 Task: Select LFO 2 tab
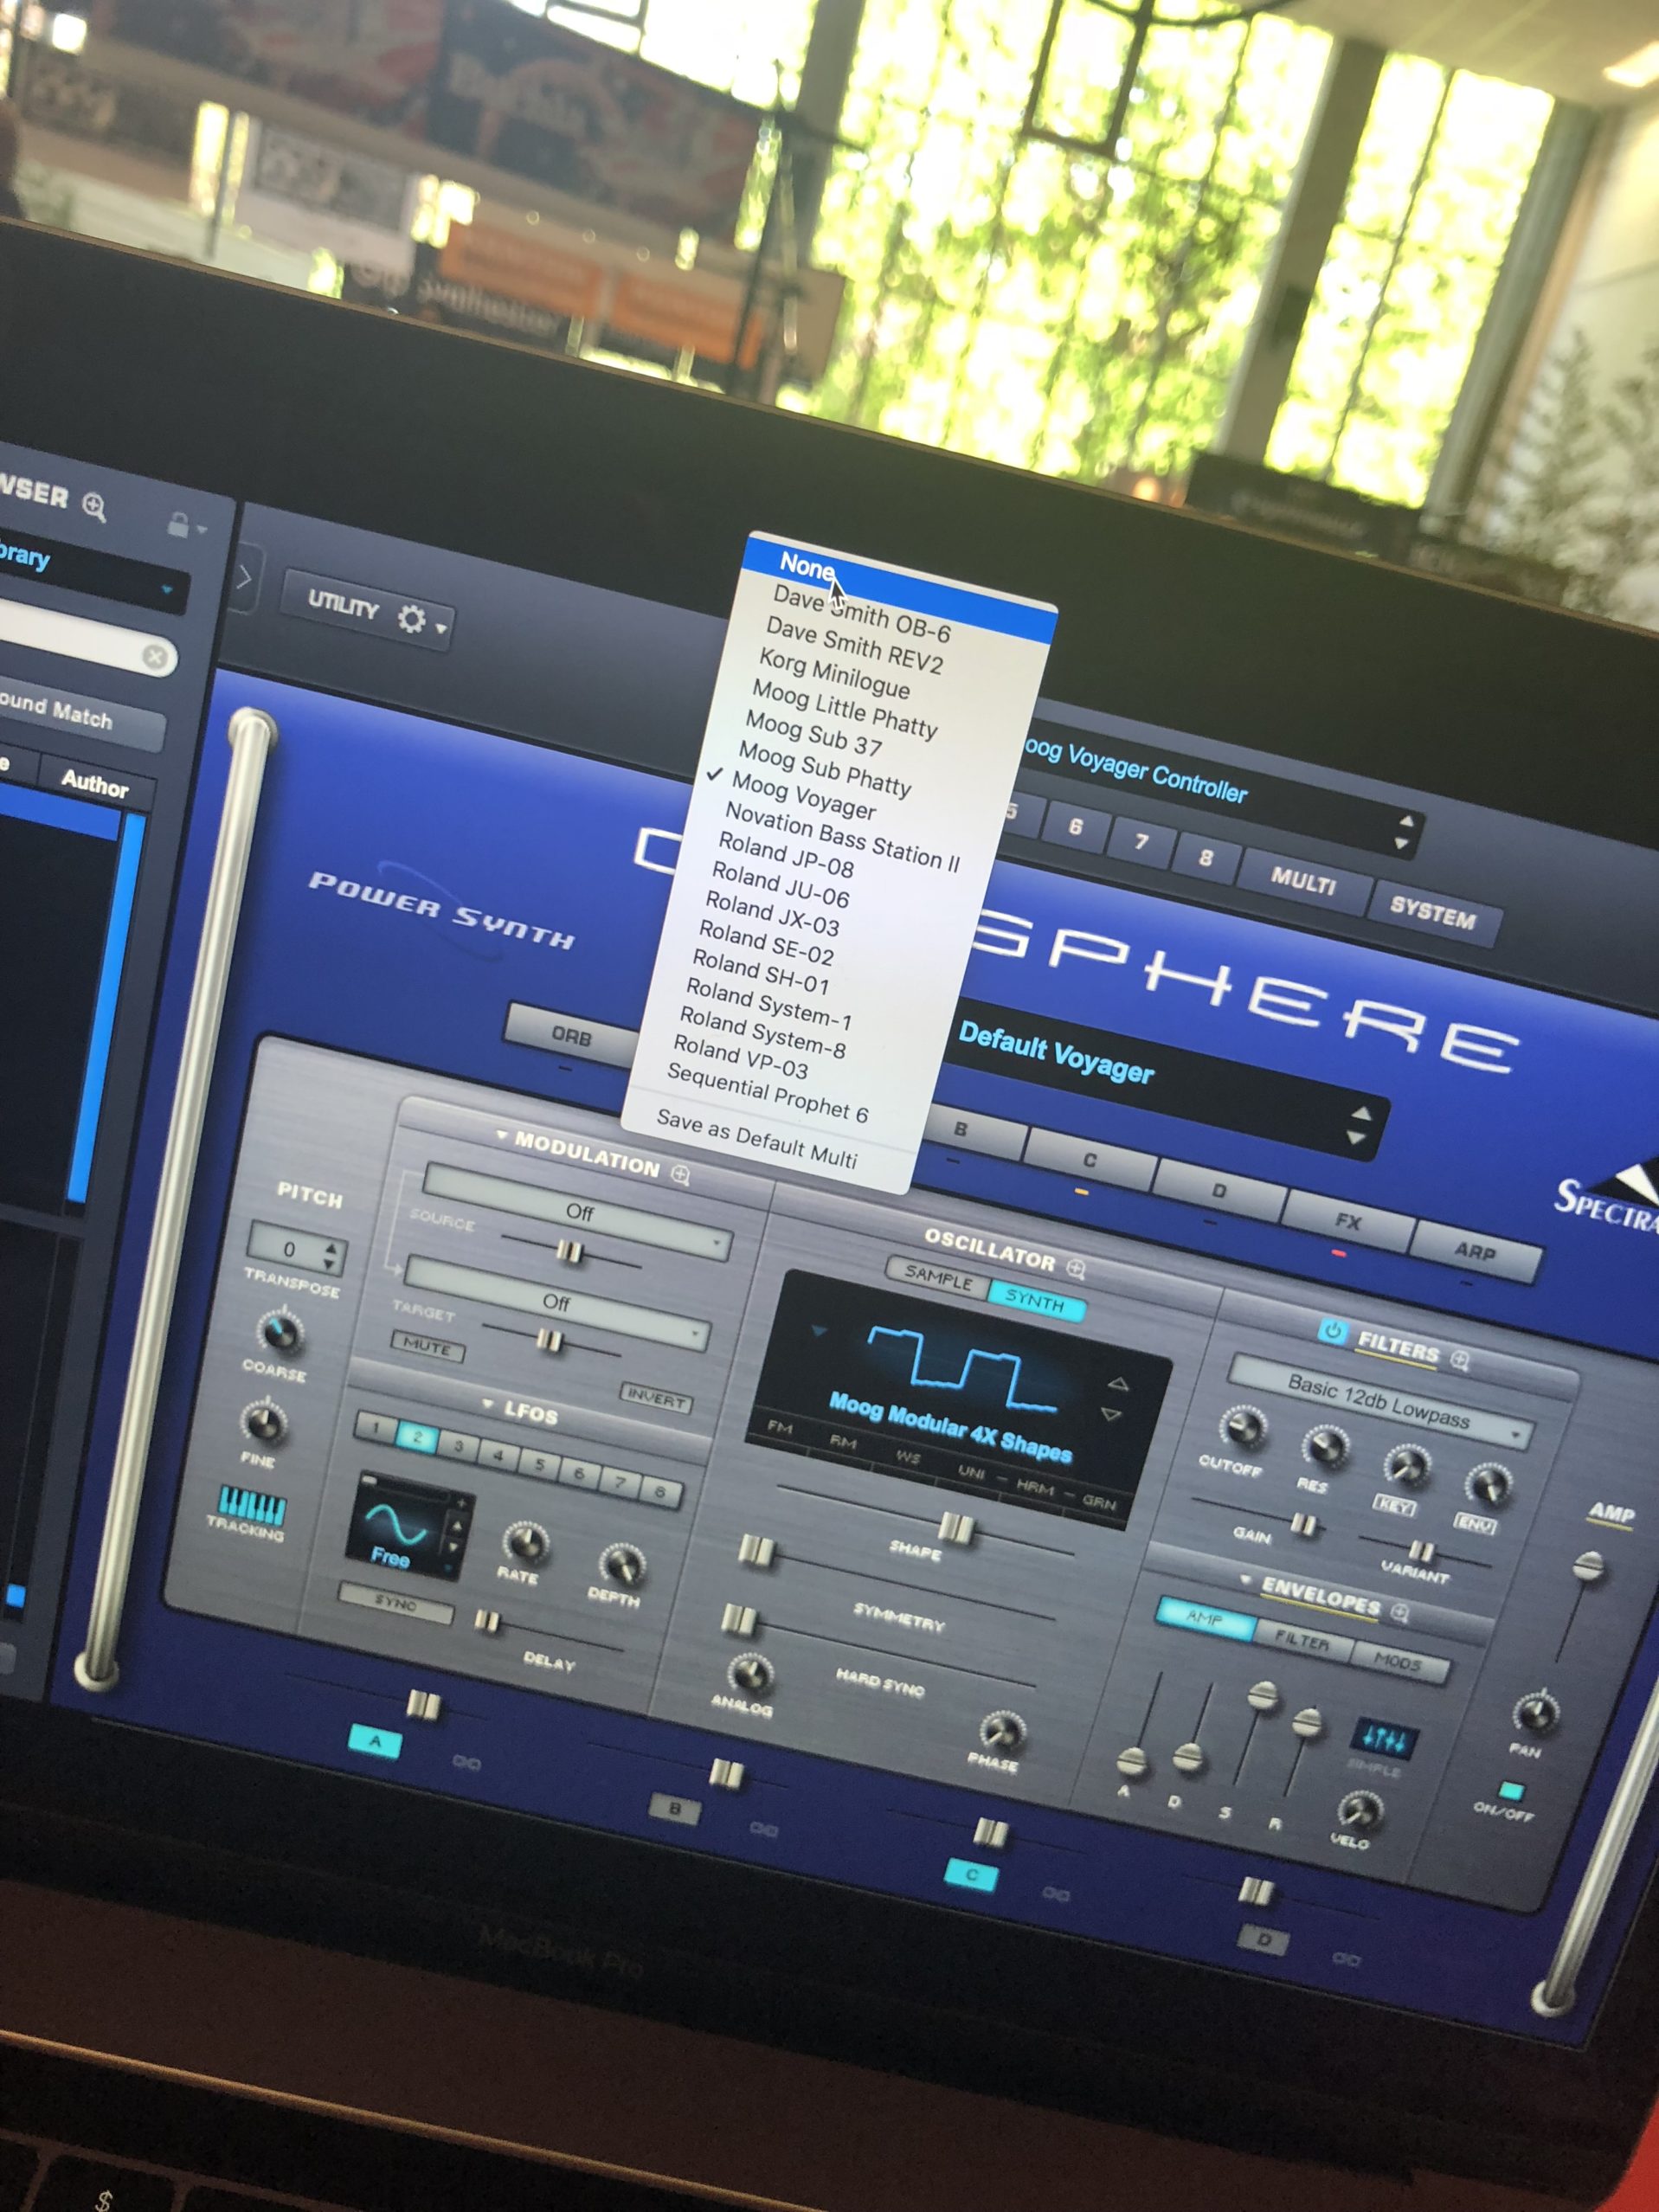point(417,1438)
